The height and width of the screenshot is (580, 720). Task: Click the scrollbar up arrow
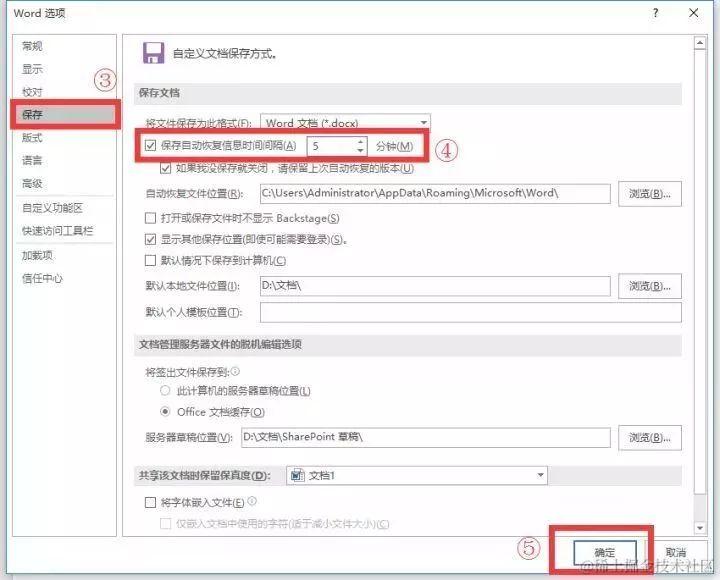700,43
